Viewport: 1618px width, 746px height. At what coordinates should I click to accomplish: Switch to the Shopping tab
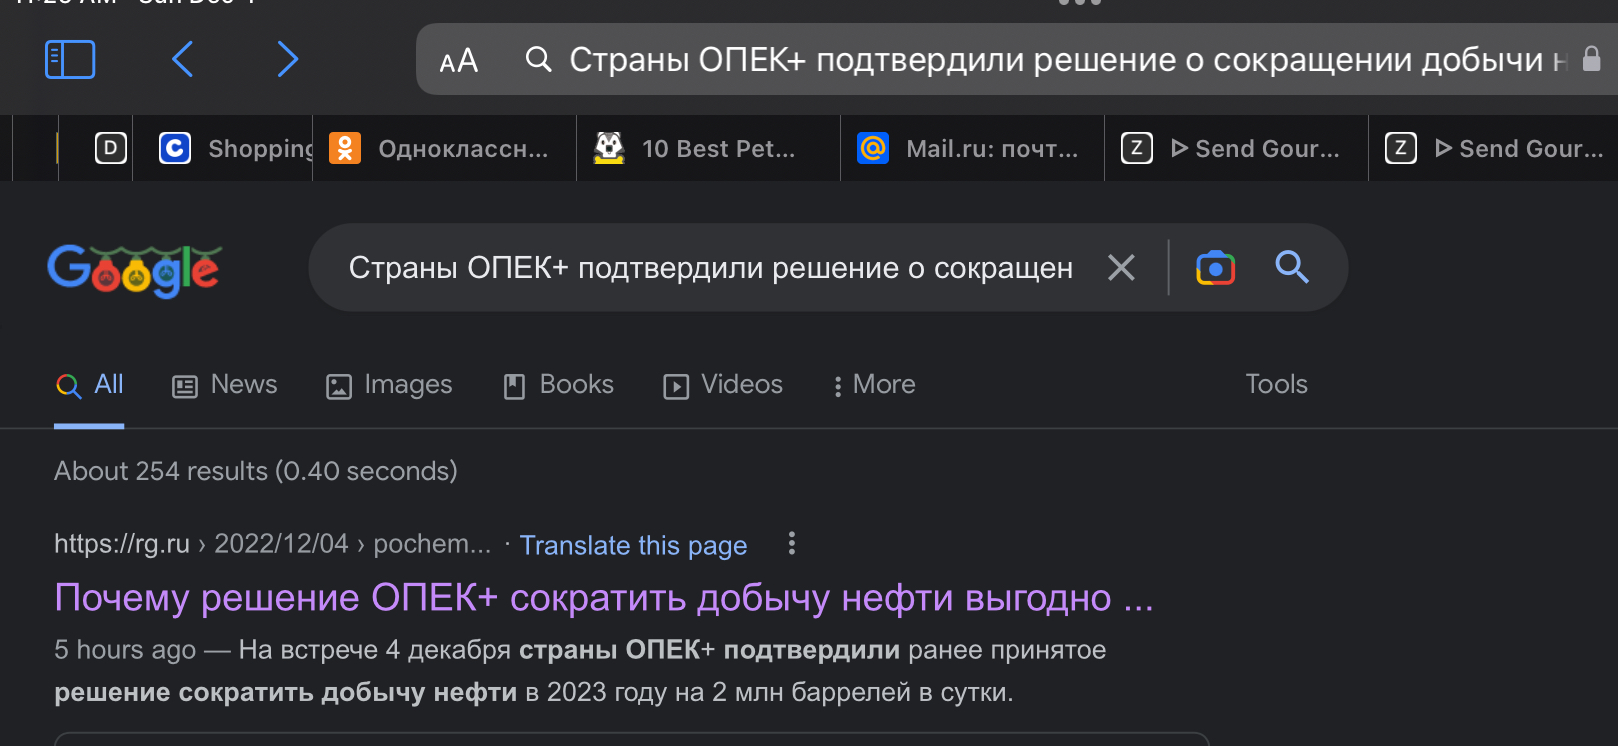(x=236, y=149)
